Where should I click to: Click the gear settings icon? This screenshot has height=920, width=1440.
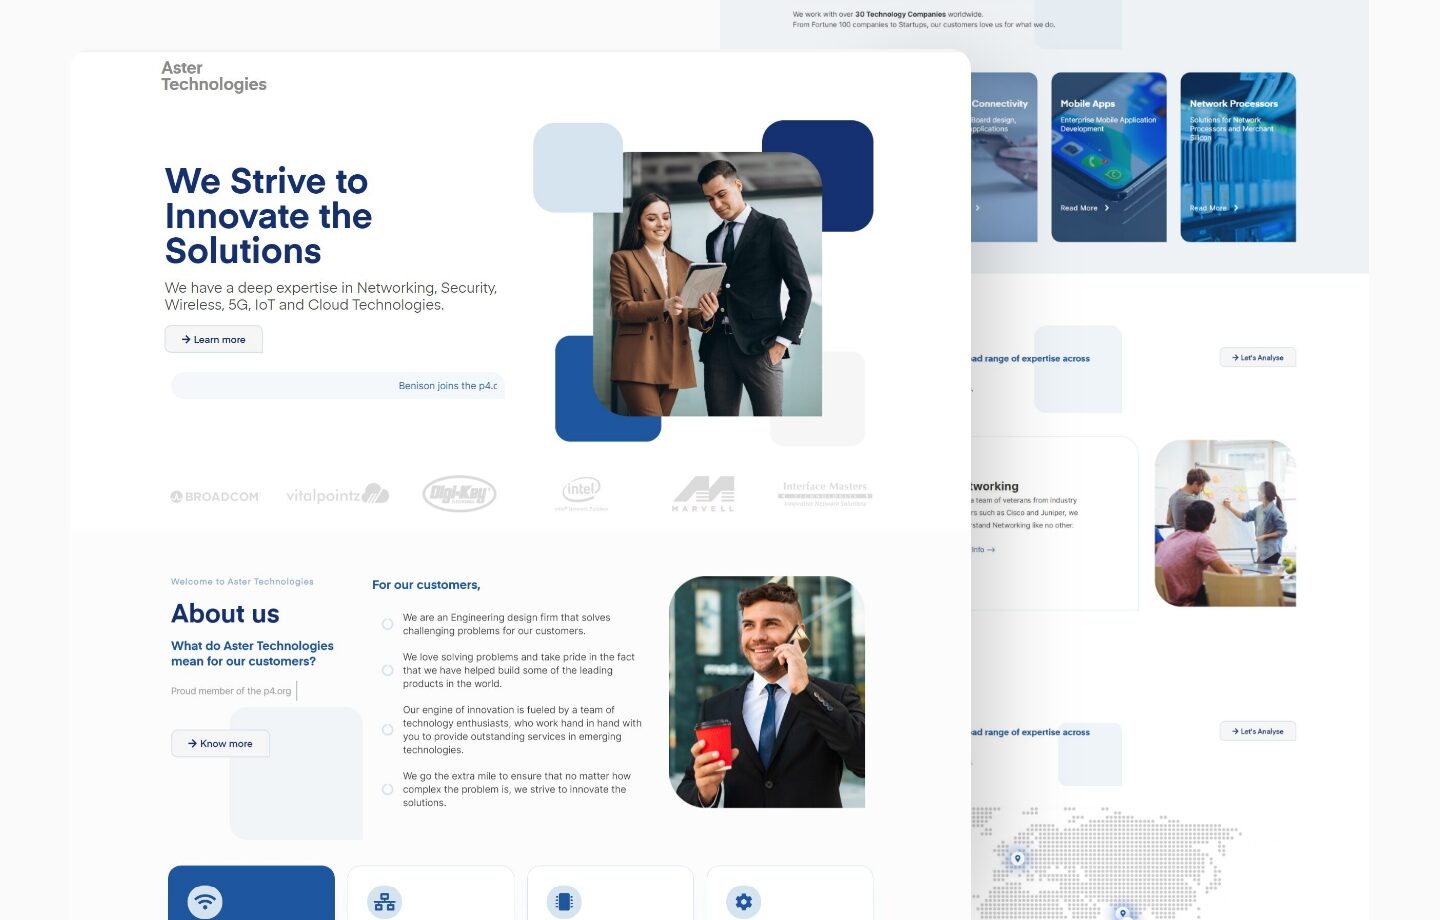point(743,901)
